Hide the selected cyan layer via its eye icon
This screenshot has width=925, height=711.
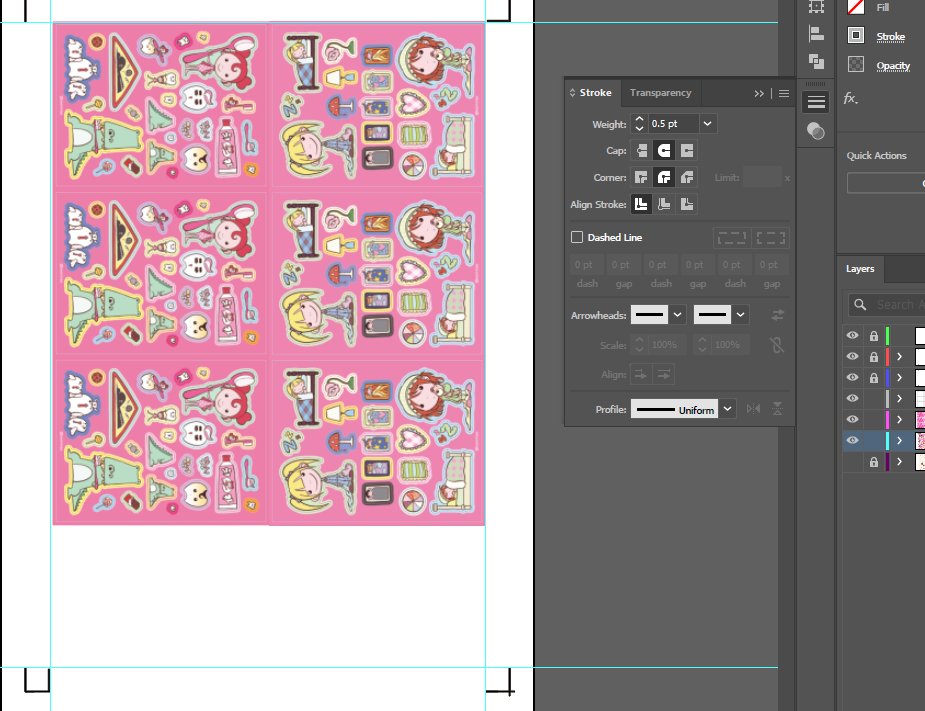pyautogui.click(x=852, y=440)
